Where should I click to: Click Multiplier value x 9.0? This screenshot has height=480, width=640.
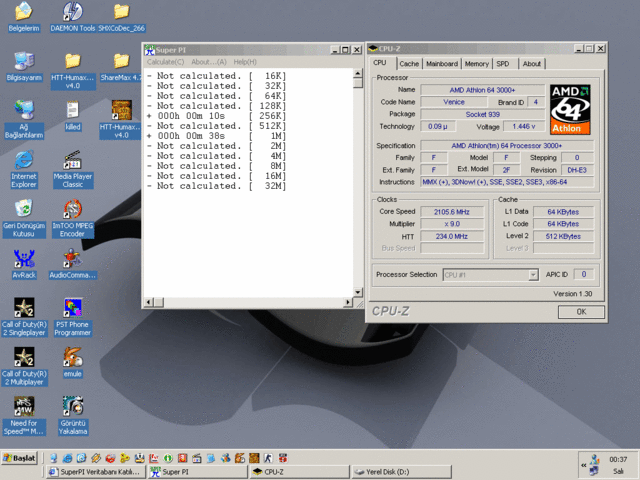click(452, 224)
